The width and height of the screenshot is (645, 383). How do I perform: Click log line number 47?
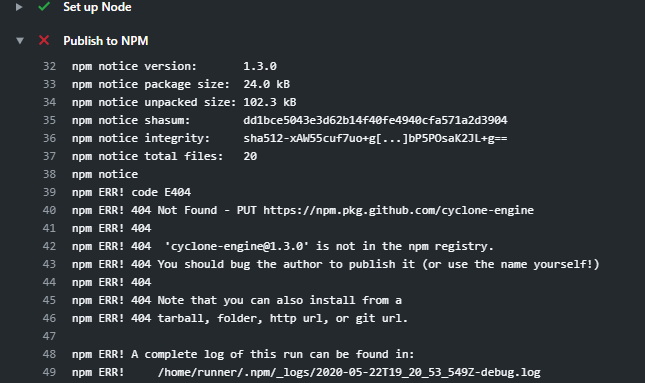click(x=49, y=336)
